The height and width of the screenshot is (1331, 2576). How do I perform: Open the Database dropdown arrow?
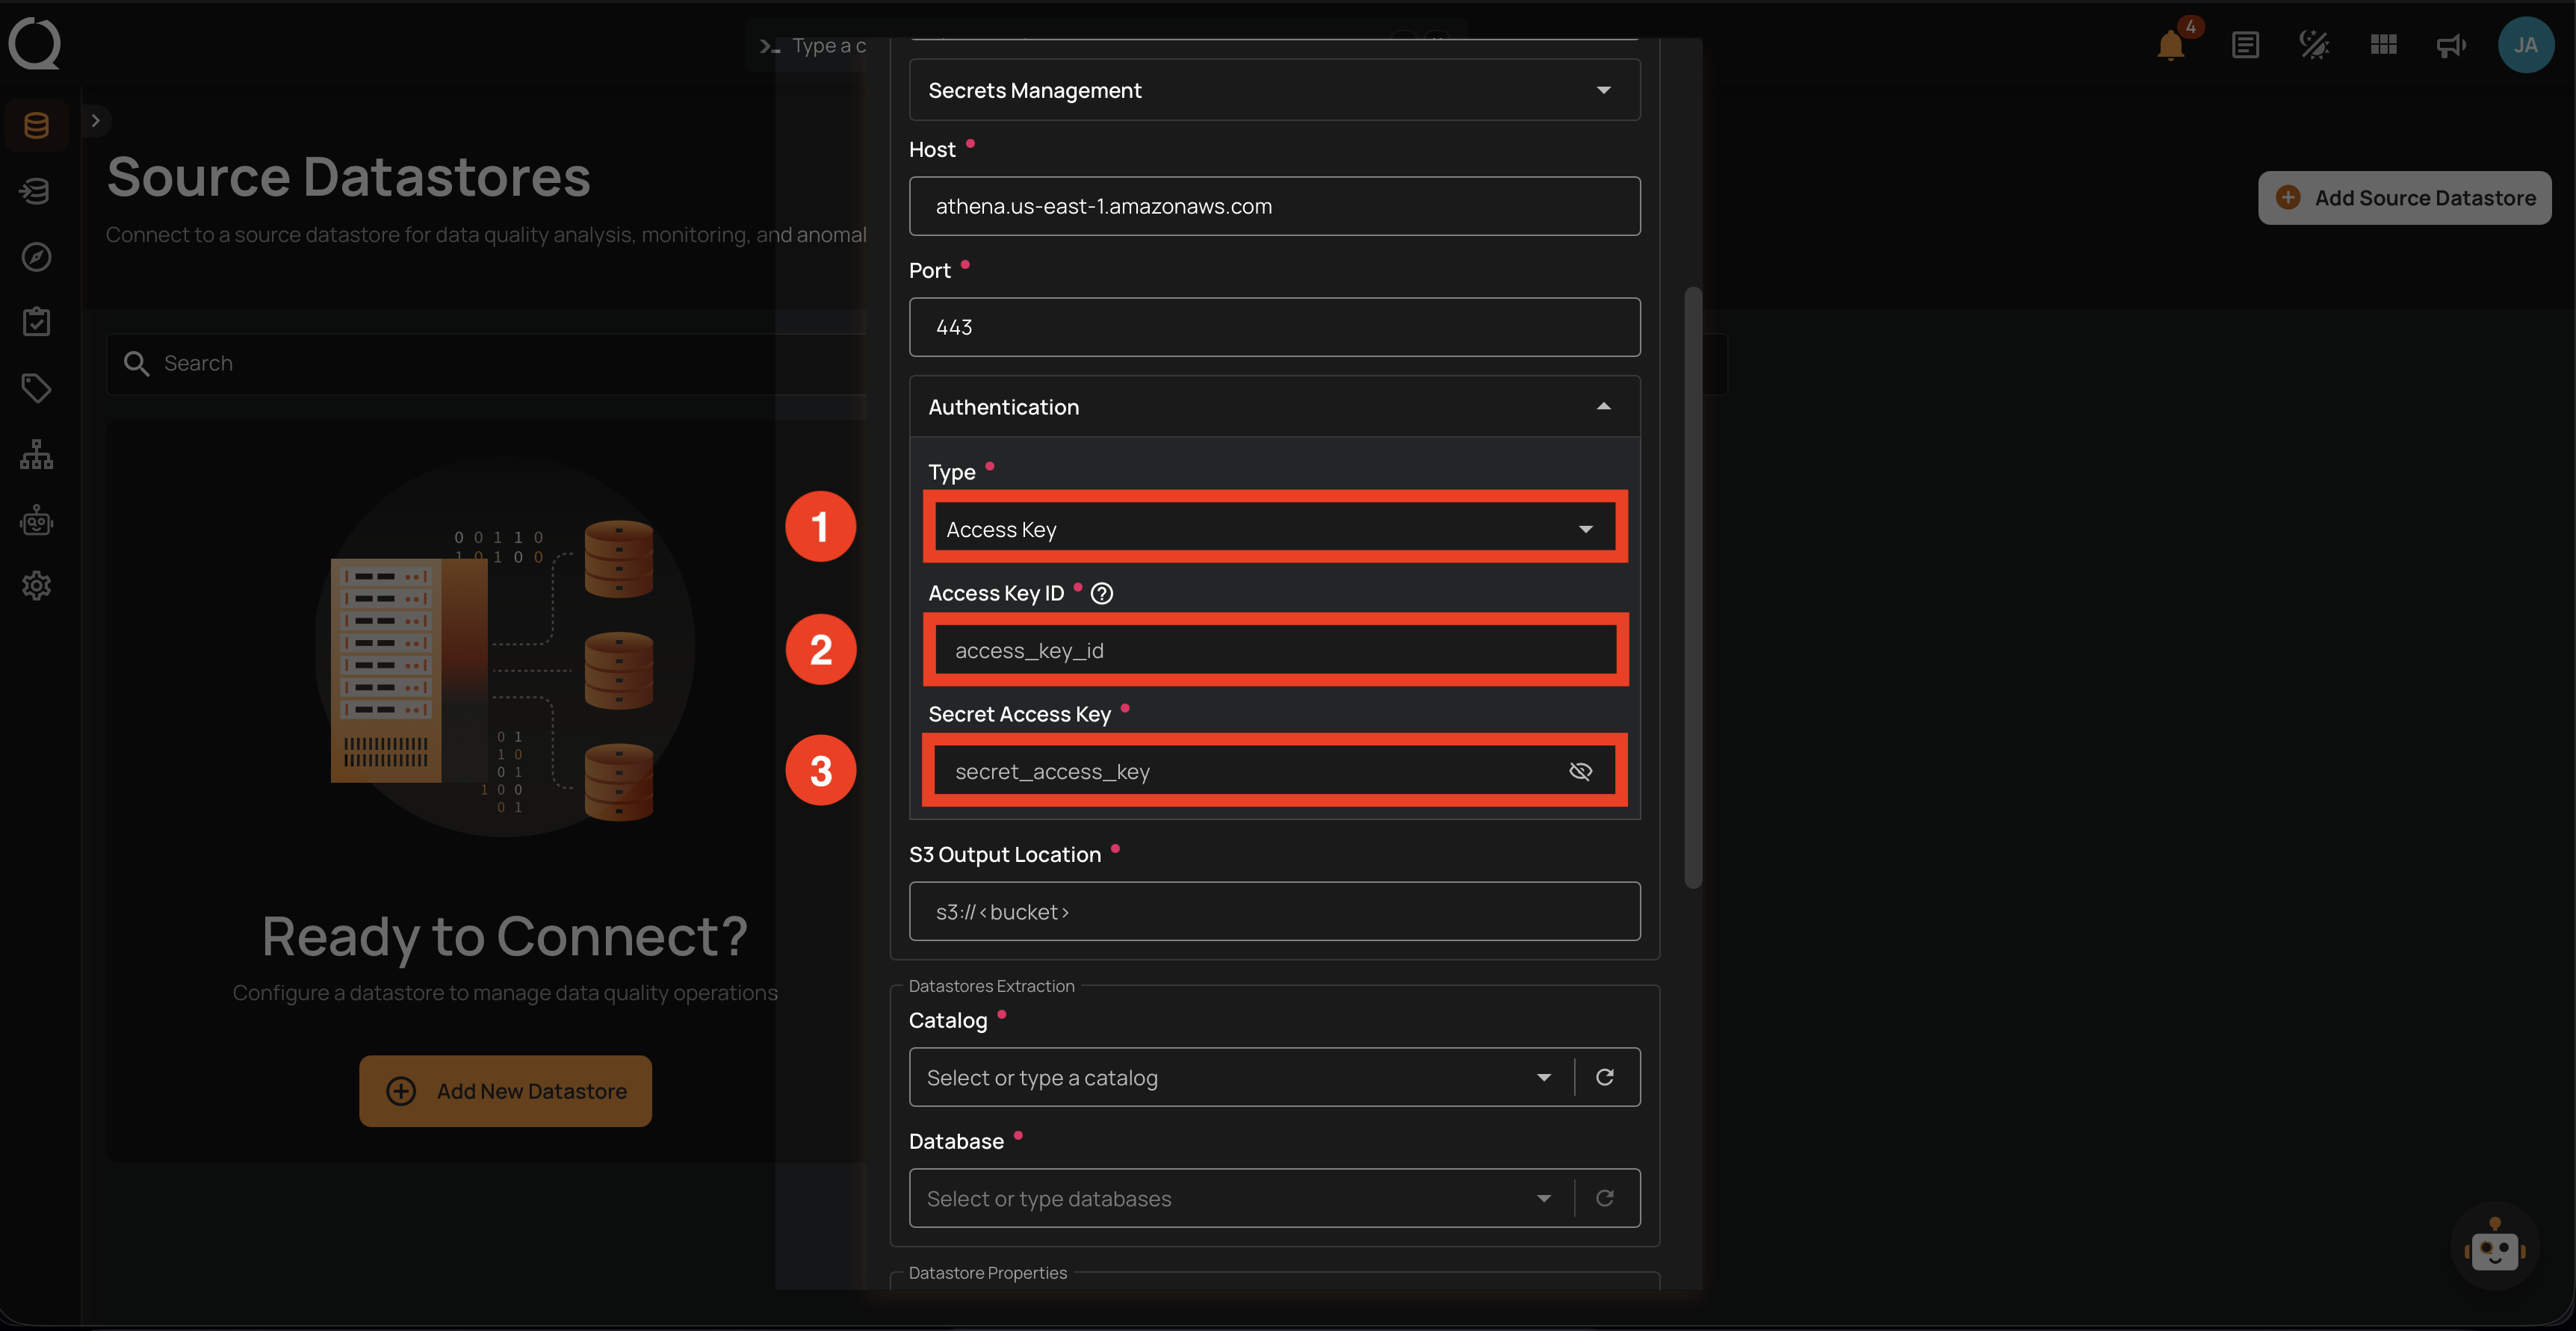[x=1544, y=1198]
